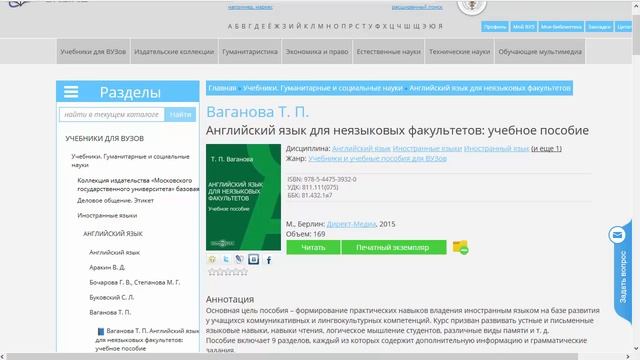Image resolution: width=640 pixels, height=360 pixels.
Task: Select Аракин В. Д. tree item
Action: pos(107,267)
